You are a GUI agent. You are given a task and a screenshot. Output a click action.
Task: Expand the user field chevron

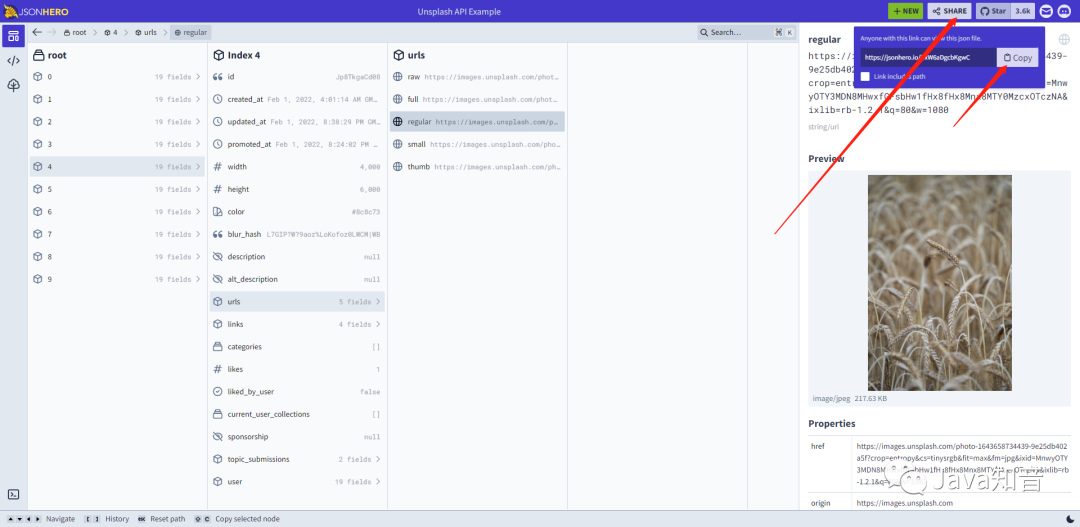tap(379, 482)
